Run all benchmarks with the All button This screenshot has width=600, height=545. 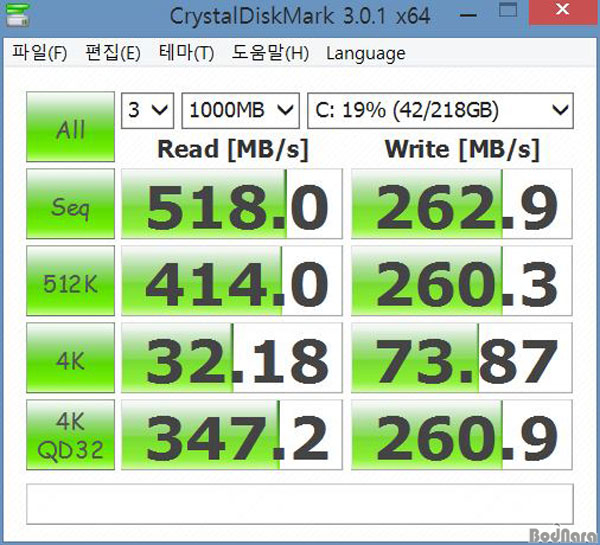(70, 127)
